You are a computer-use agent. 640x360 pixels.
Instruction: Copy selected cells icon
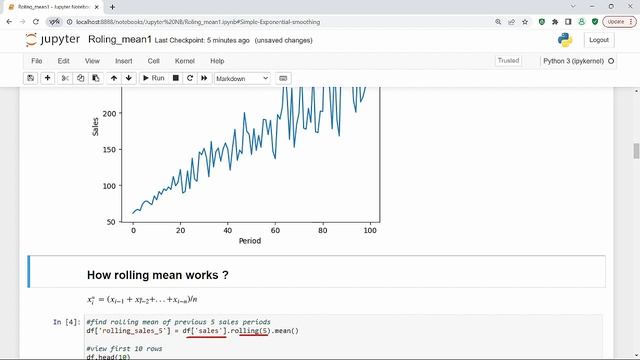point(80,78)
